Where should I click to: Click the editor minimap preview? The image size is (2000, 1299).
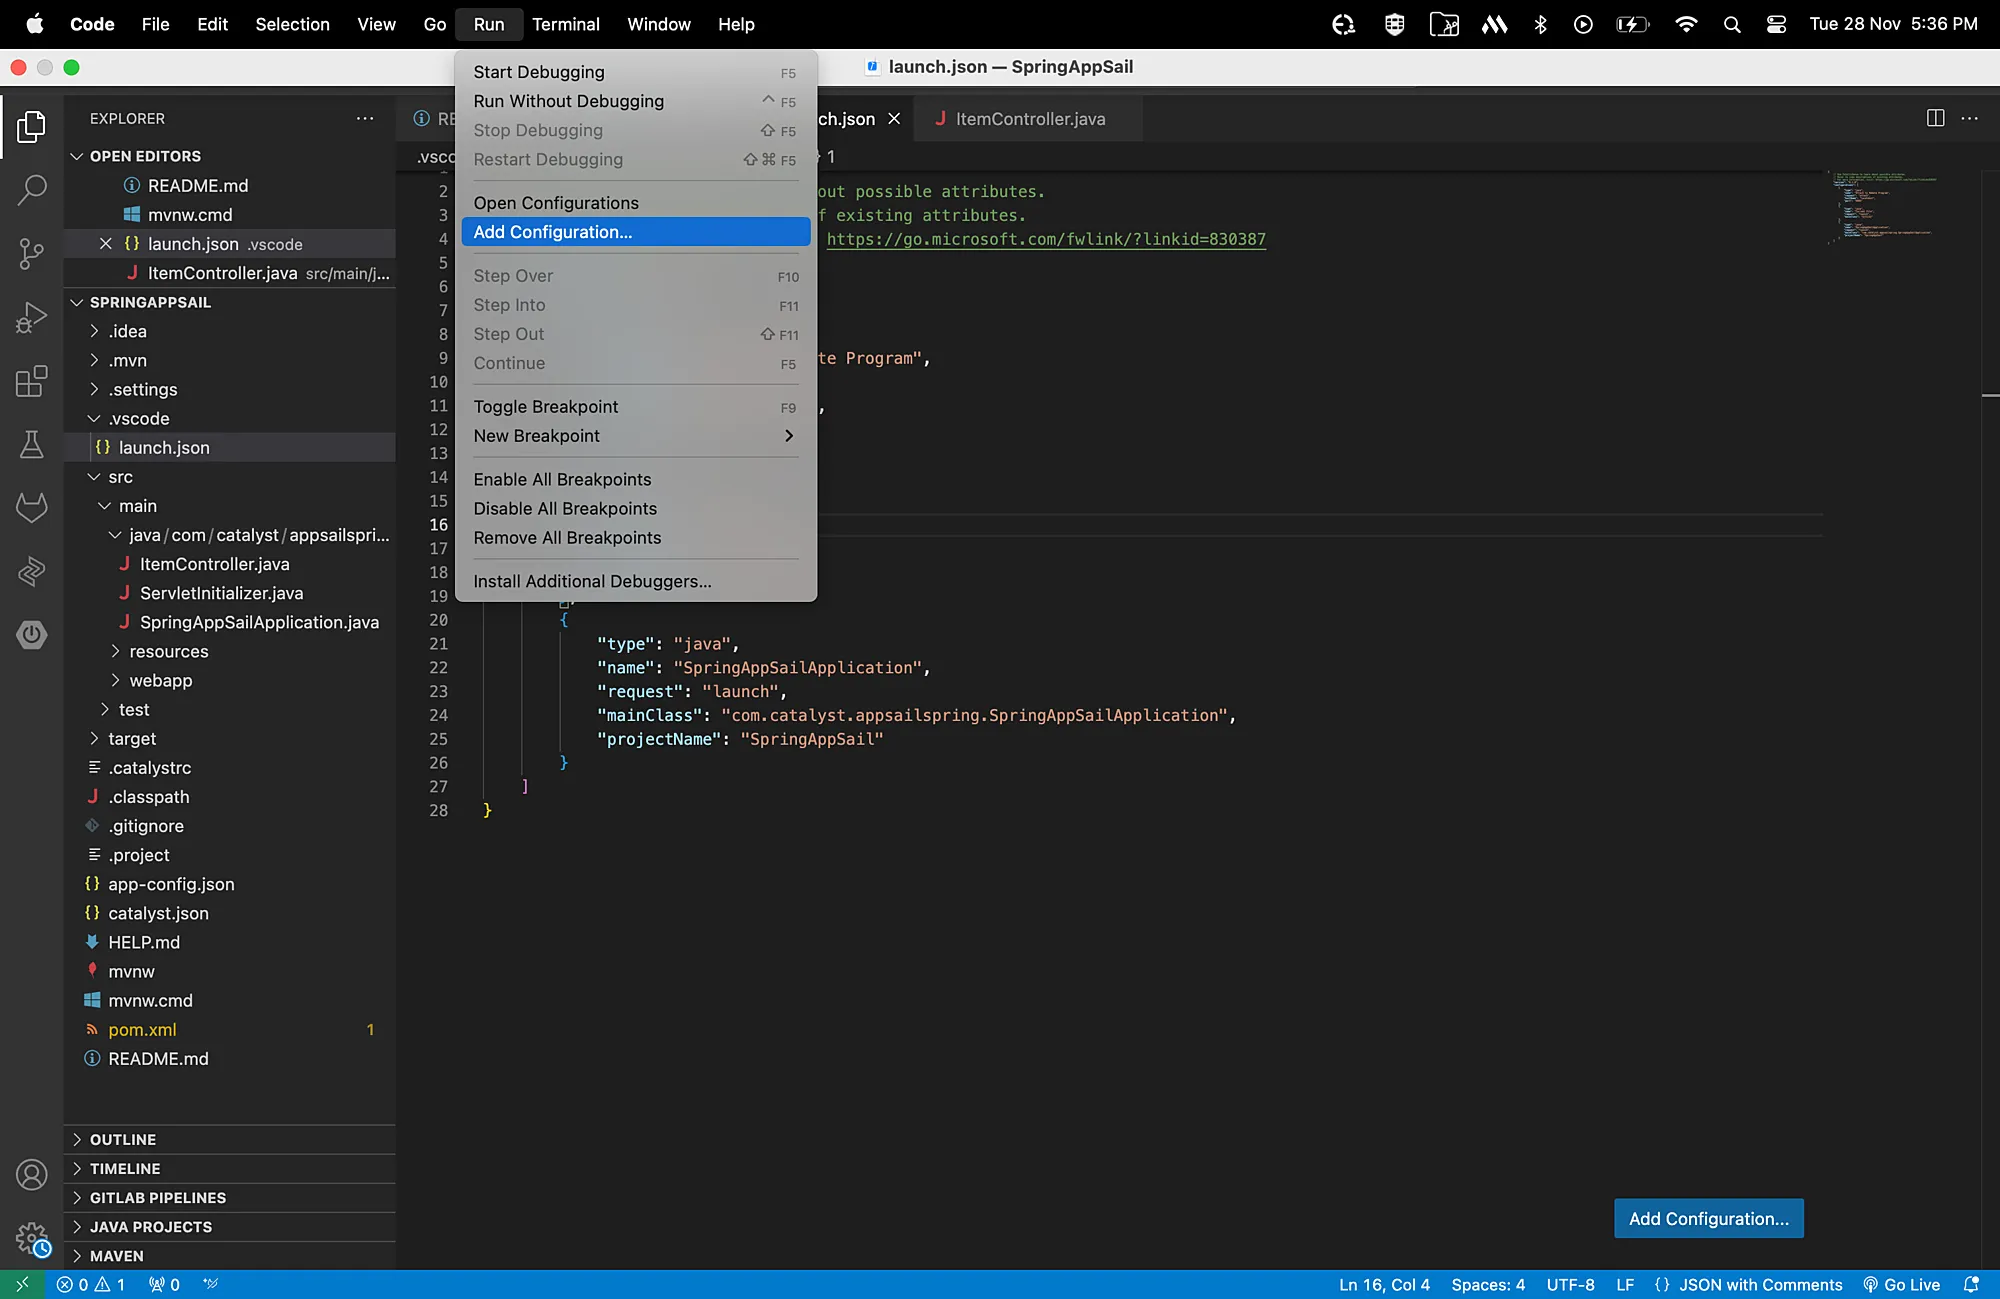coord(1884,208)
